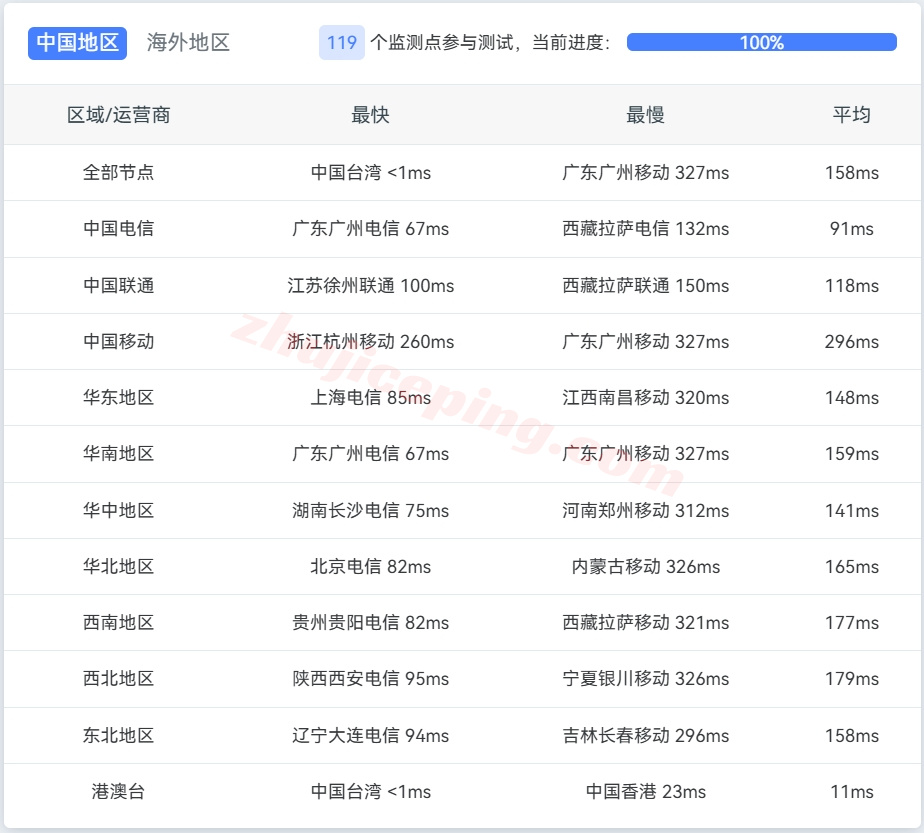
Task: Click the 141ms average value
Action: click(852, 511)
